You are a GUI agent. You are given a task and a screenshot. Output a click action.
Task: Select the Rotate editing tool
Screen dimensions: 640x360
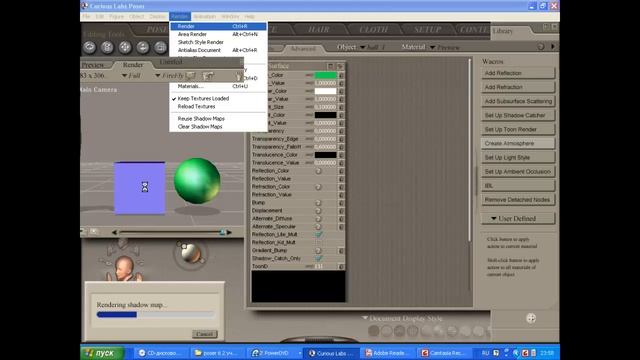(89, 47)
